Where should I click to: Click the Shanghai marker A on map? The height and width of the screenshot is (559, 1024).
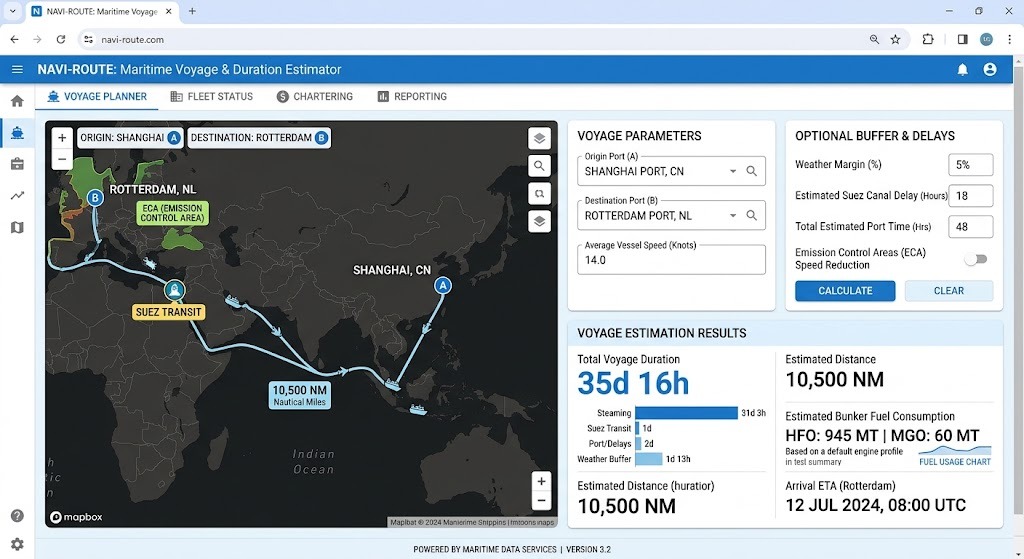coord(443,285)
